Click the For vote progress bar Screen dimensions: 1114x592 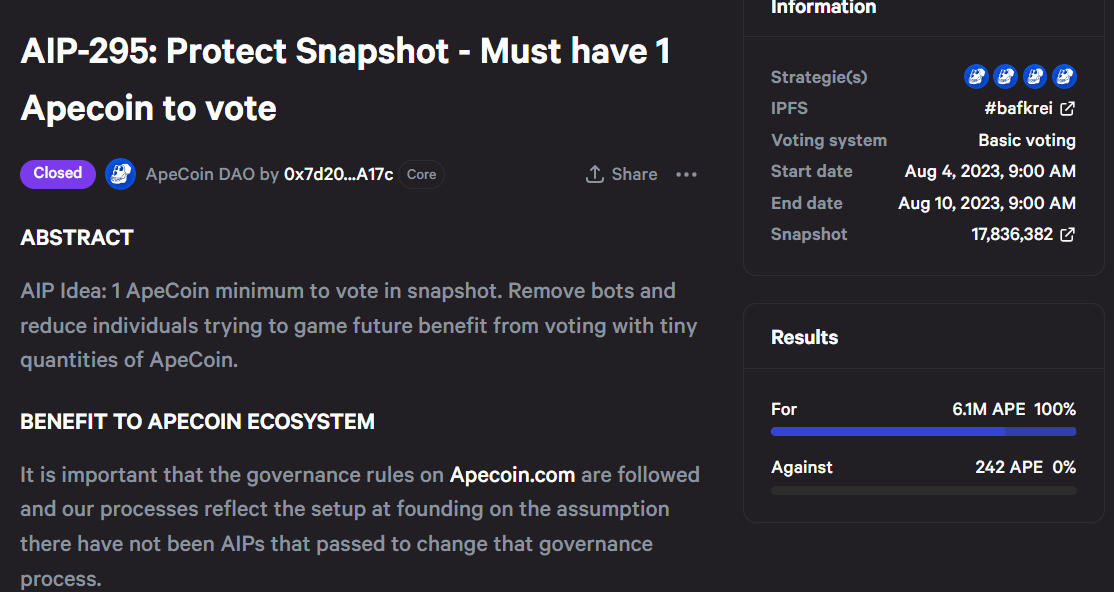(923, 432)
